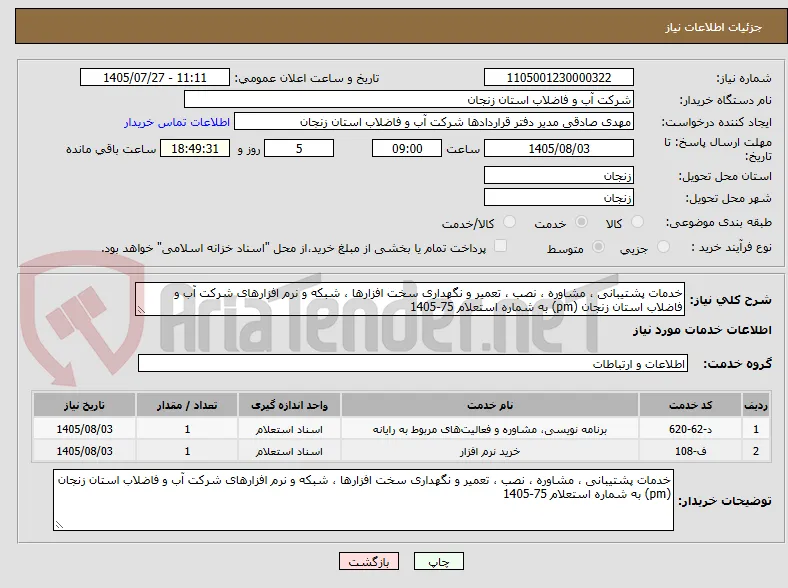Screen dimensions: 788x588
Task: Click quantity 1 in برنامه نویسی row
Action: [x=186, y=429]
